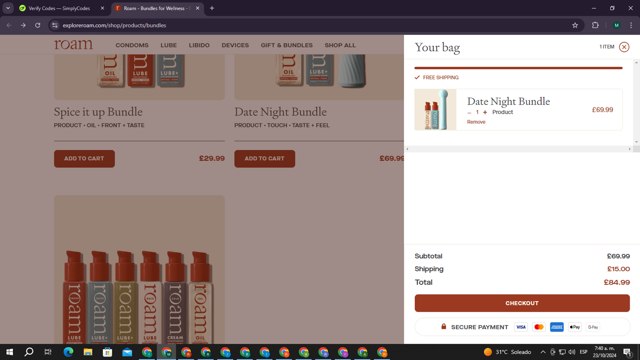Screen dimensions: 640x360
Task: Click the bag panel horizontal scrollbar
Action: [x=518, y=149]
